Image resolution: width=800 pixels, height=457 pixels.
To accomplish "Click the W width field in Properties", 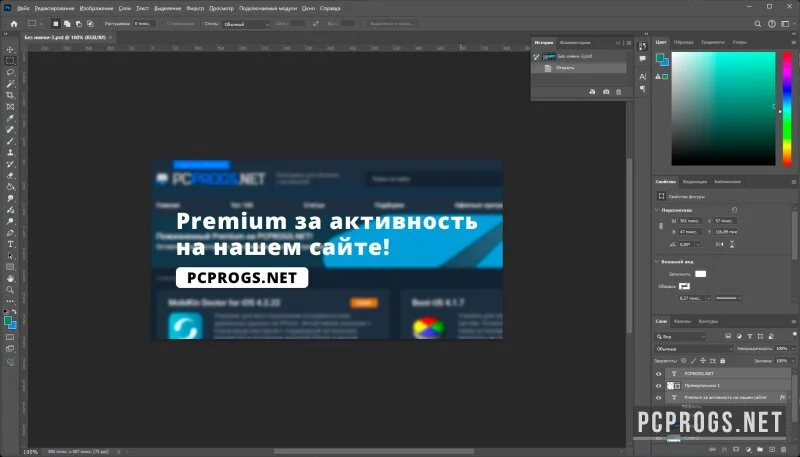I will click(x=689, y=221).
